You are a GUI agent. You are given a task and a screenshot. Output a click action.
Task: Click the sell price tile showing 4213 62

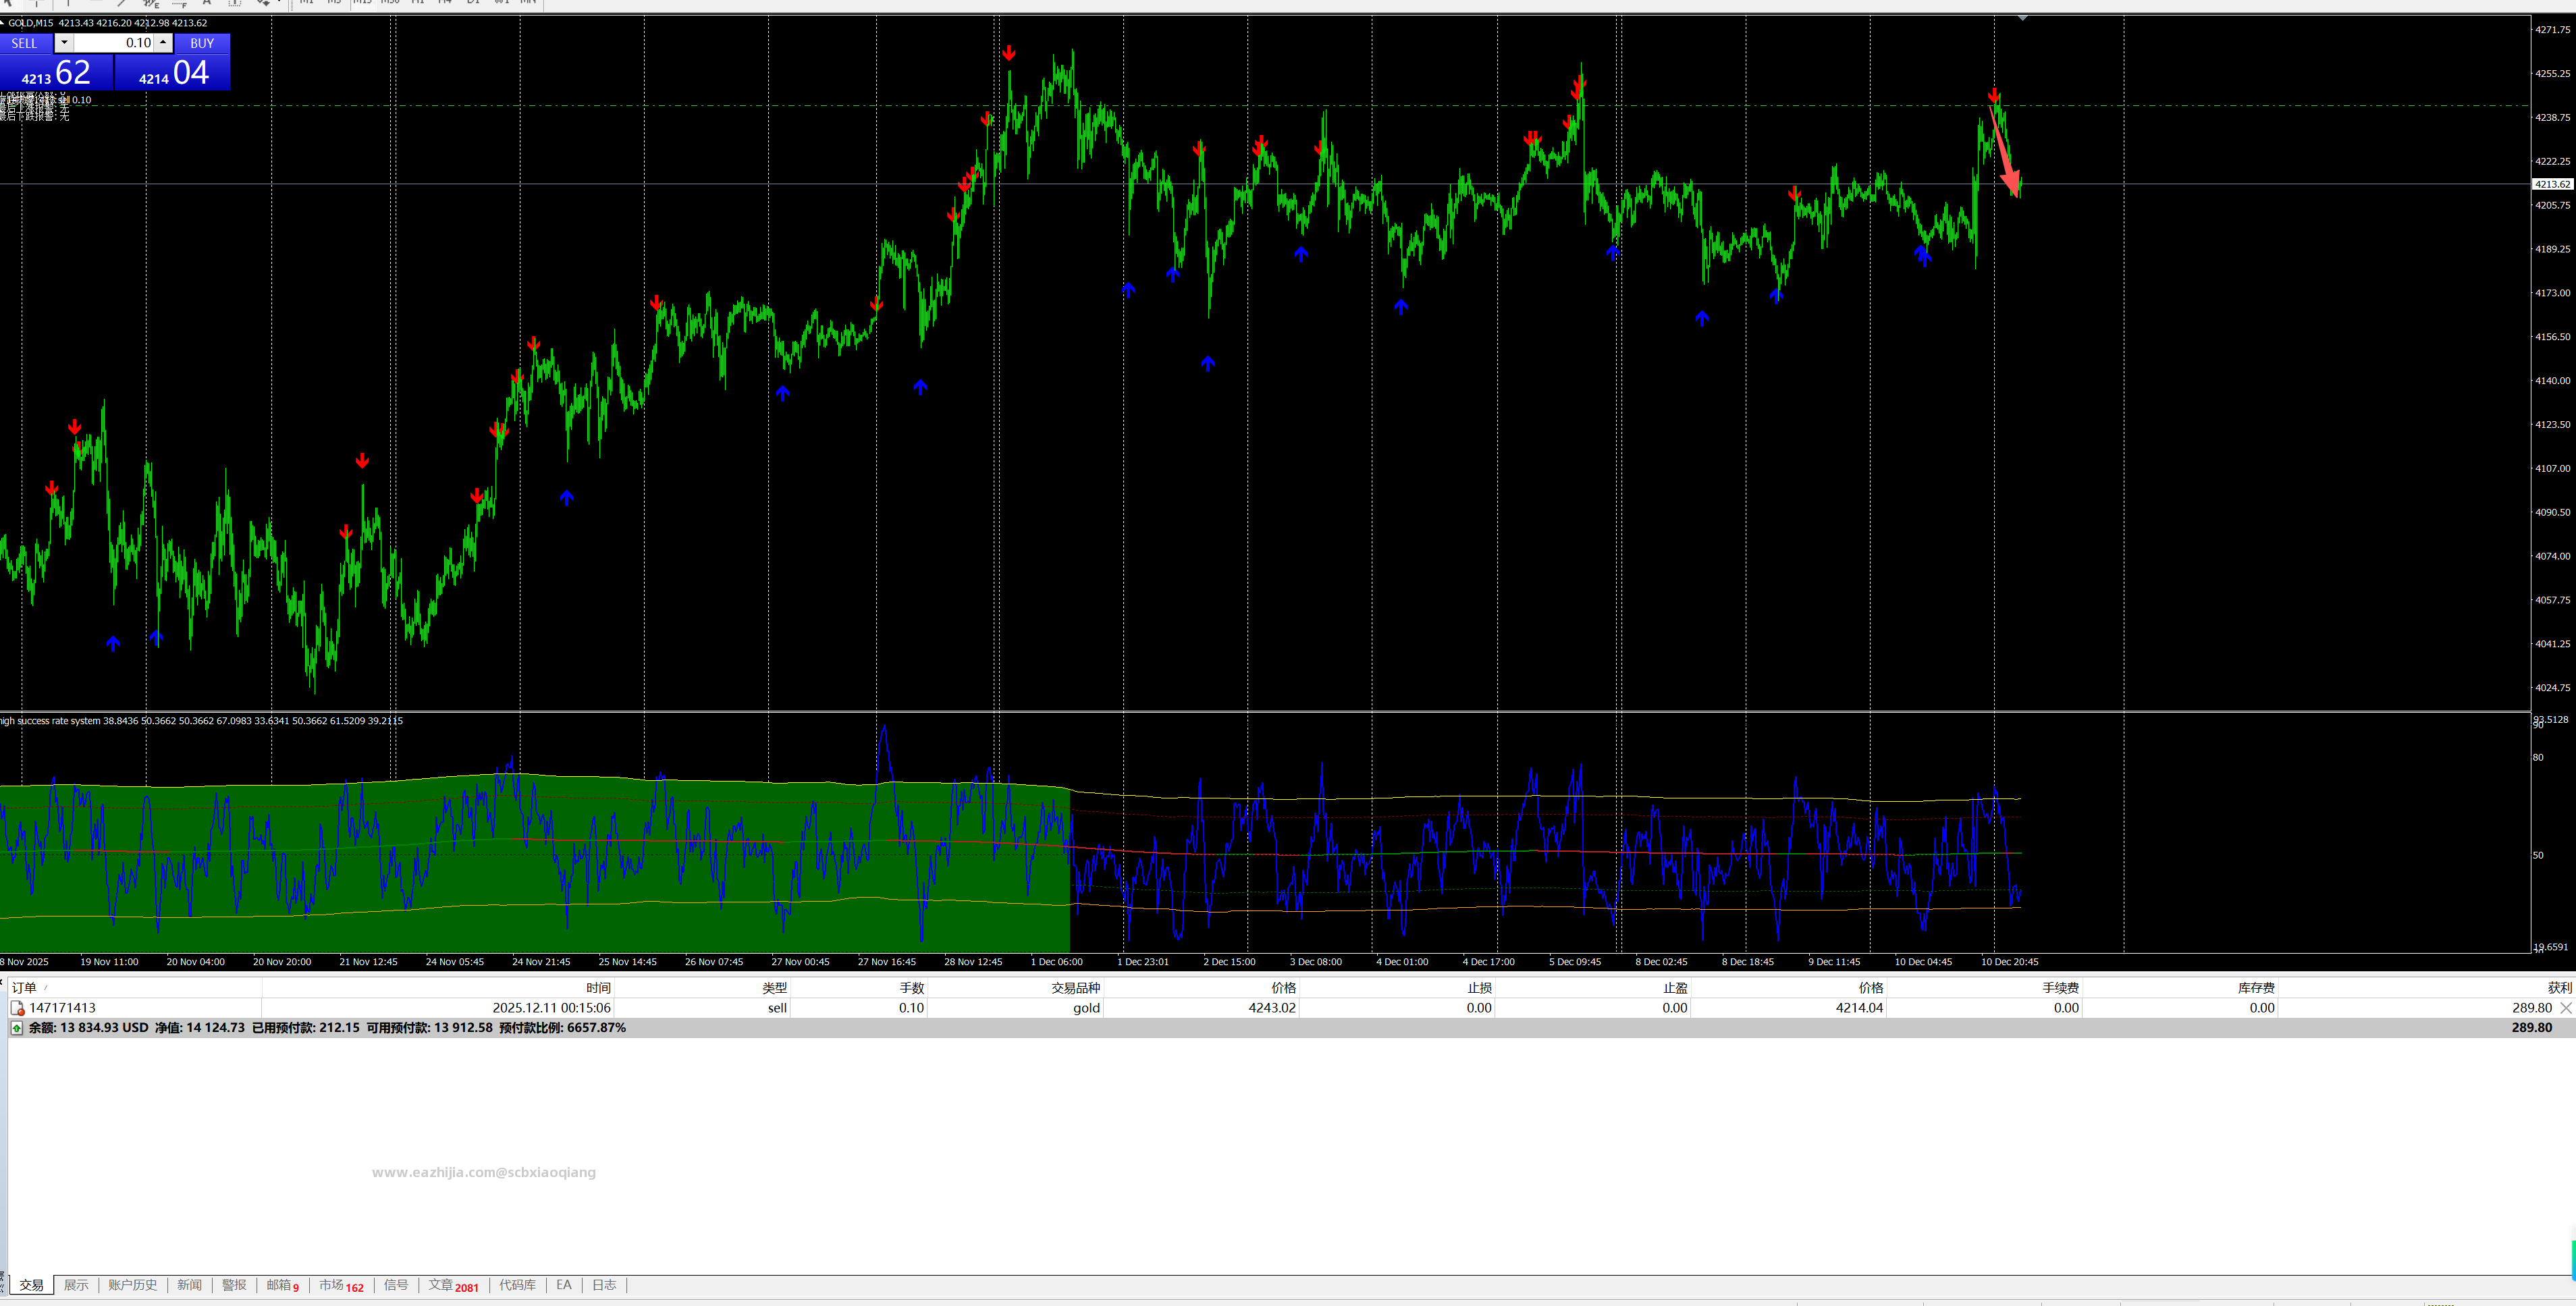pyautogui.click(x=56, y=72)
